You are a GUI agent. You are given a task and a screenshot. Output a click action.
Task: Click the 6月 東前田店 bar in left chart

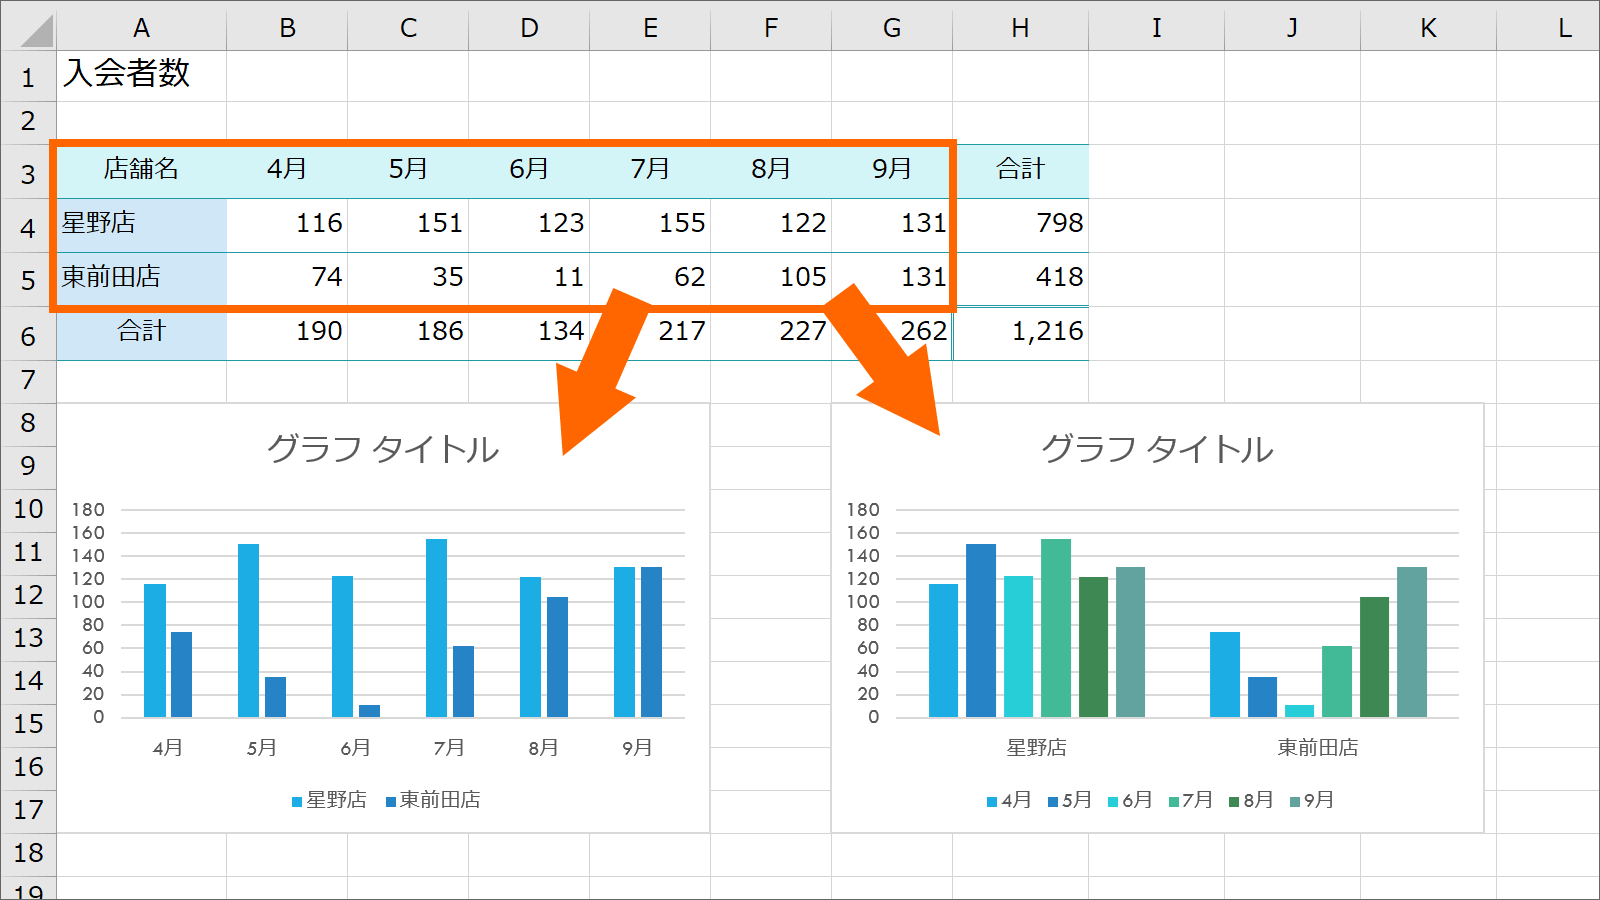(x=369, y=711)
